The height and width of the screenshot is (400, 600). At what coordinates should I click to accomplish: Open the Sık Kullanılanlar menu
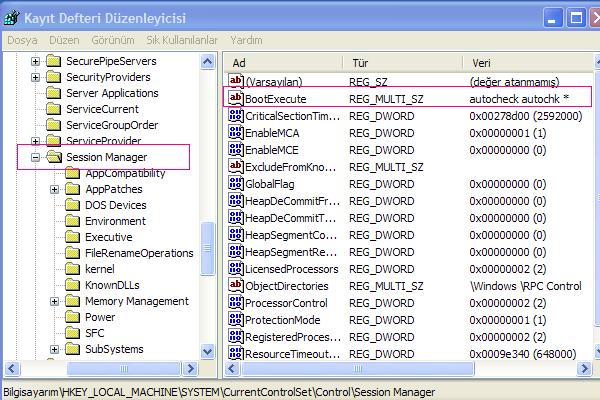point(182,40)
